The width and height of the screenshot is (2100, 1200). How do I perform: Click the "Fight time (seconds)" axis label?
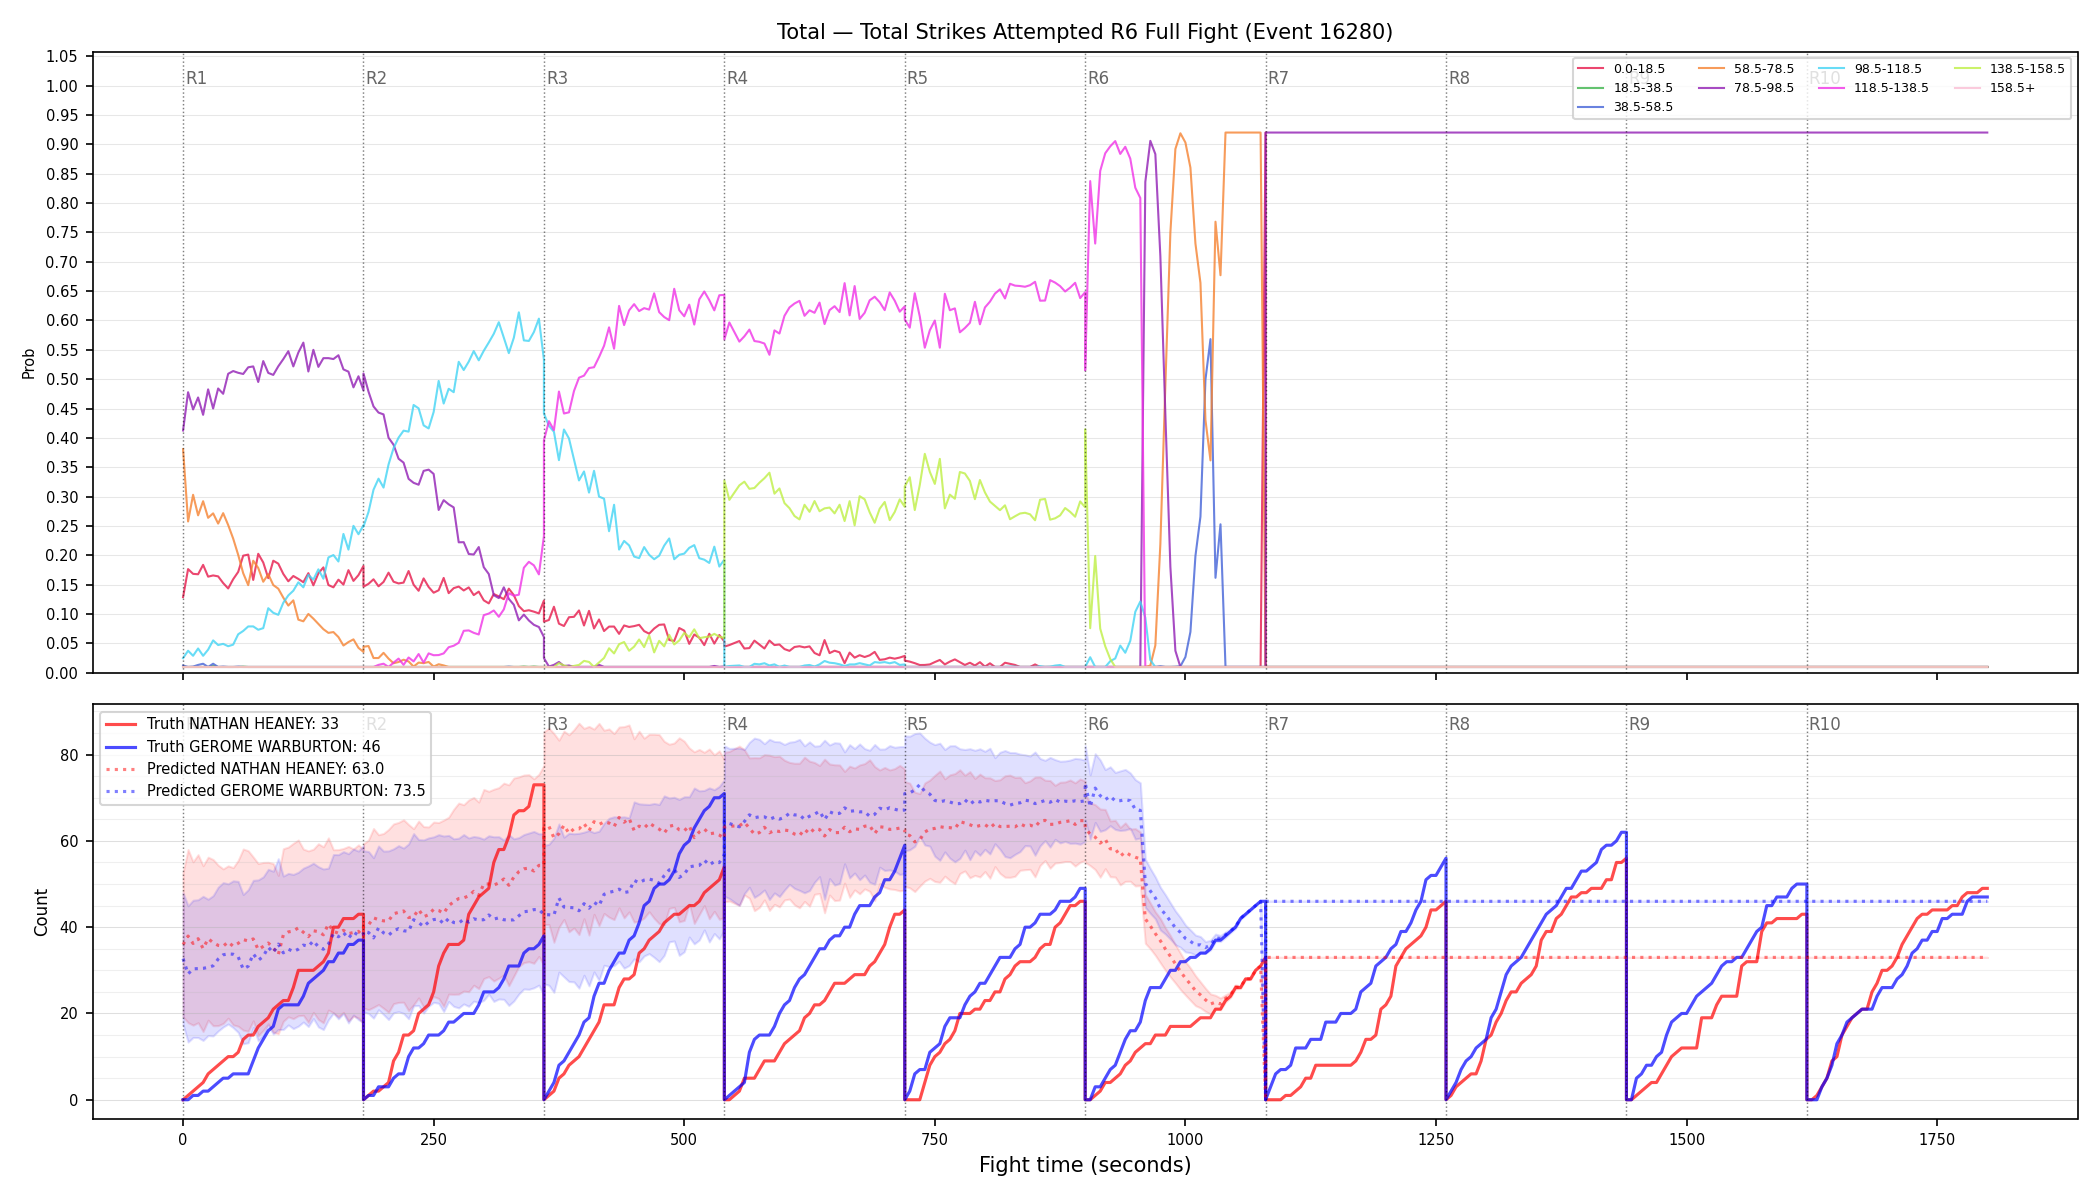pos(1085,1165)
